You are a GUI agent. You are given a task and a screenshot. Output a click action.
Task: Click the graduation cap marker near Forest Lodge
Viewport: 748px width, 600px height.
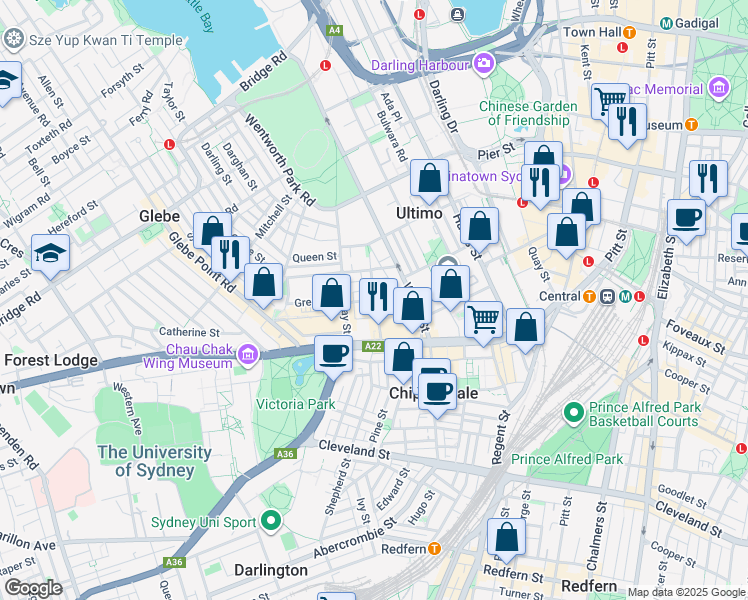pyautogui.click(x=50, y=252)
